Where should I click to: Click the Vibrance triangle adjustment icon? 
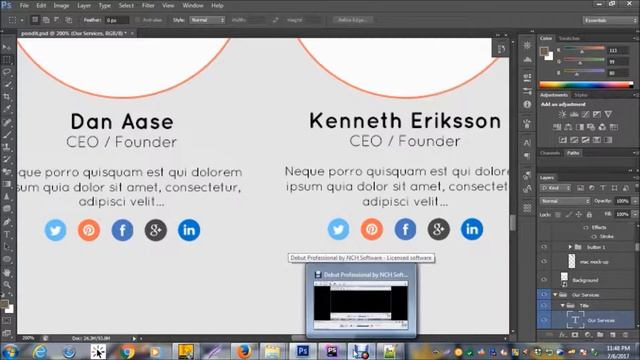click(x=608, y=114)
